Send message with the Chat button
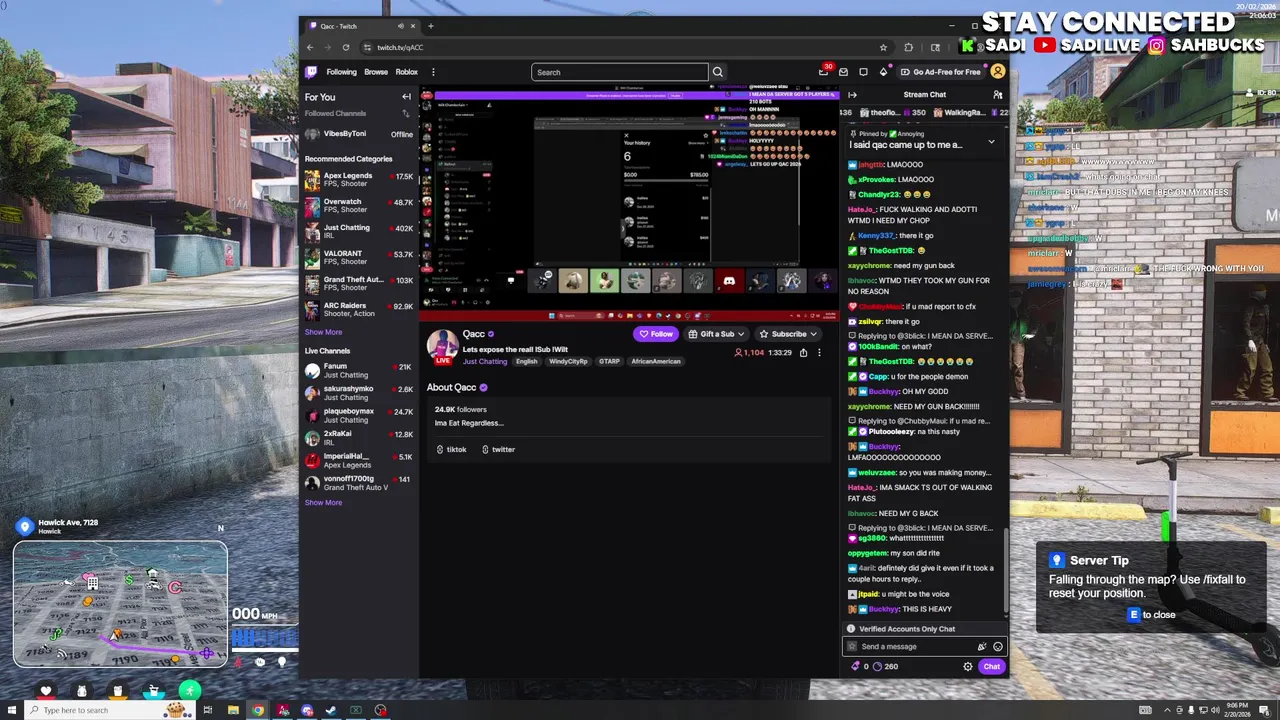1280x720 pixels. [991, 666]
